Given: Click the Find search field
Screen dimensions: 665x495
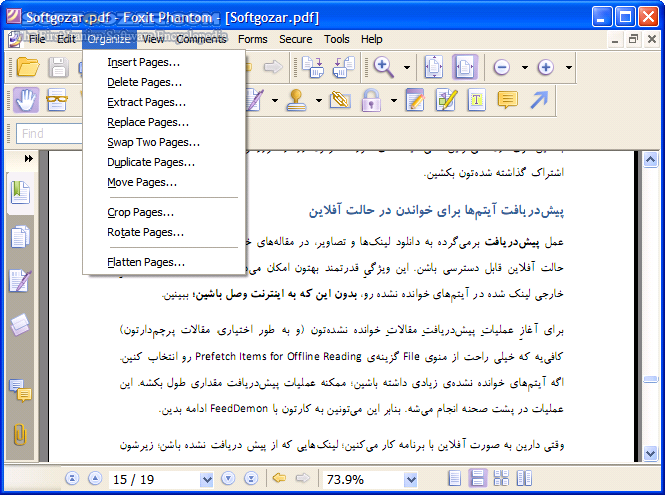Looking at the screenshot, I should point(49,134).
